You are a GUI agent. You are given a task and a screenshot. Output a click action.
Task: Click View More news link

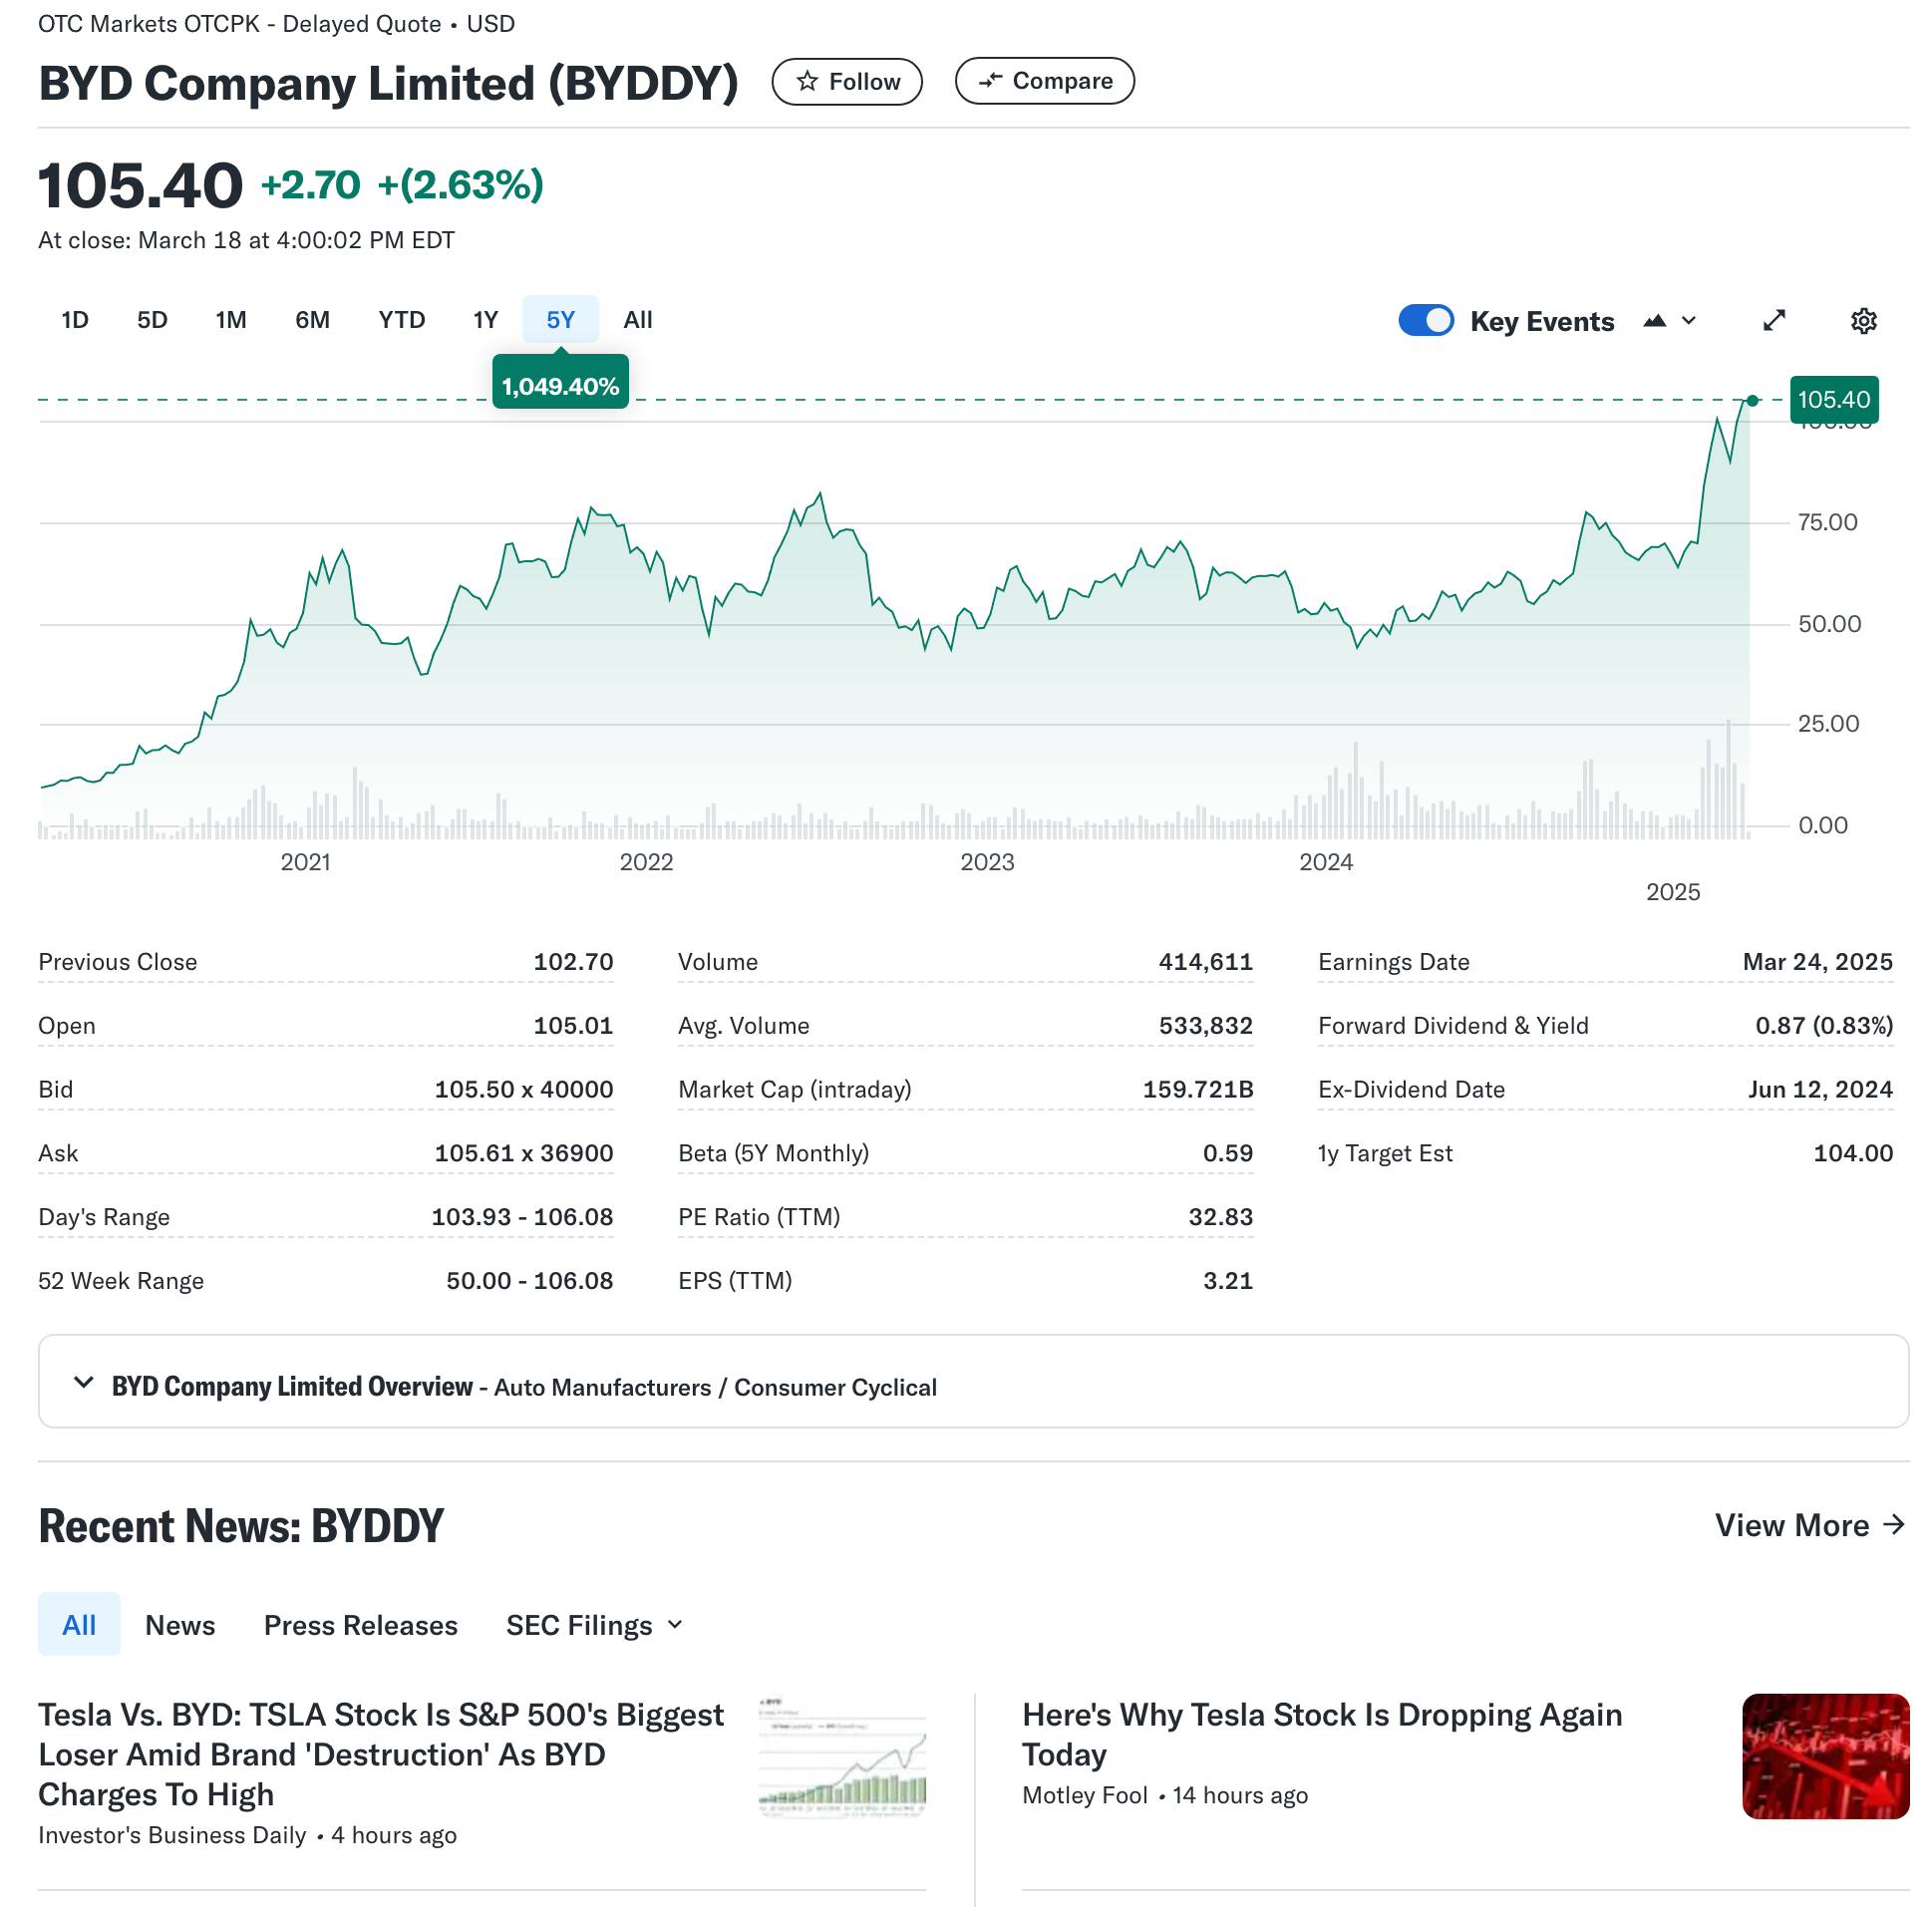click(x=1810, y=1525)
